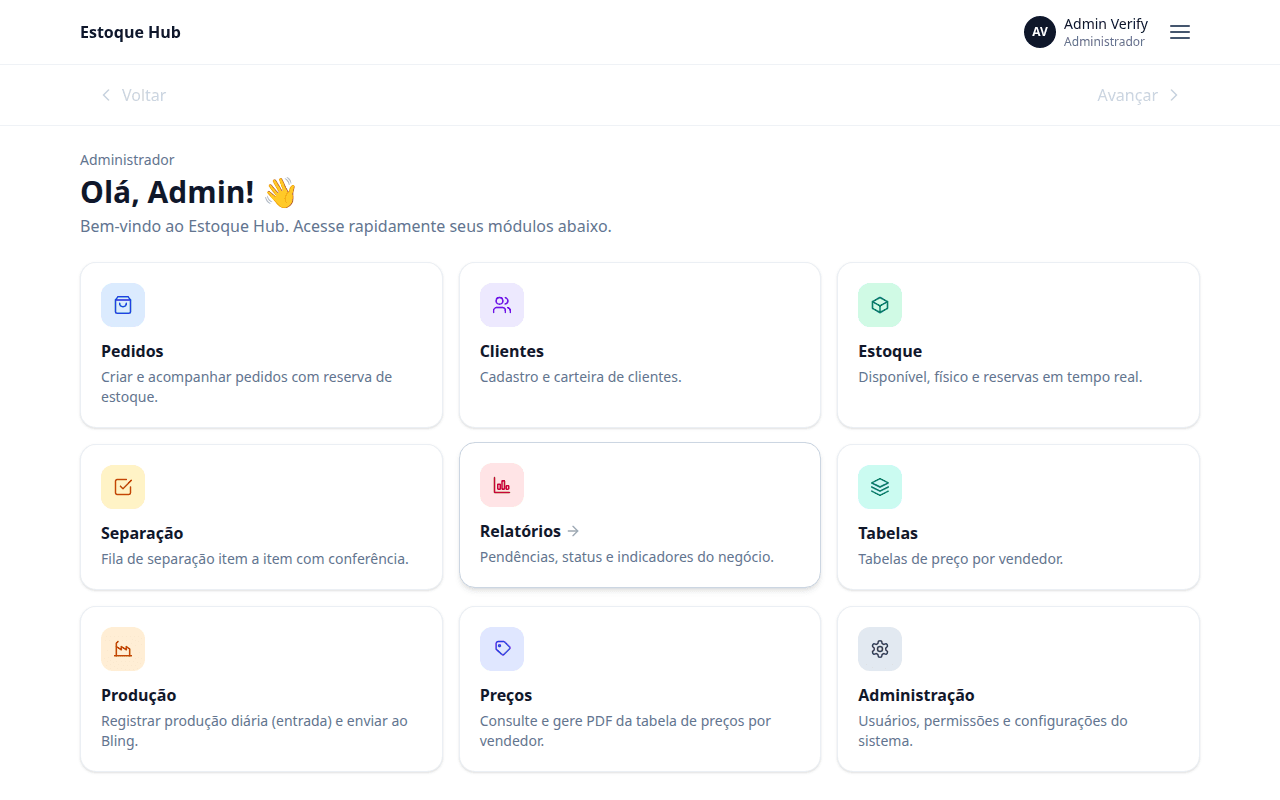1280x800 pixels.
Task: Open the Tabelas module title
Action: click(888, 533)
